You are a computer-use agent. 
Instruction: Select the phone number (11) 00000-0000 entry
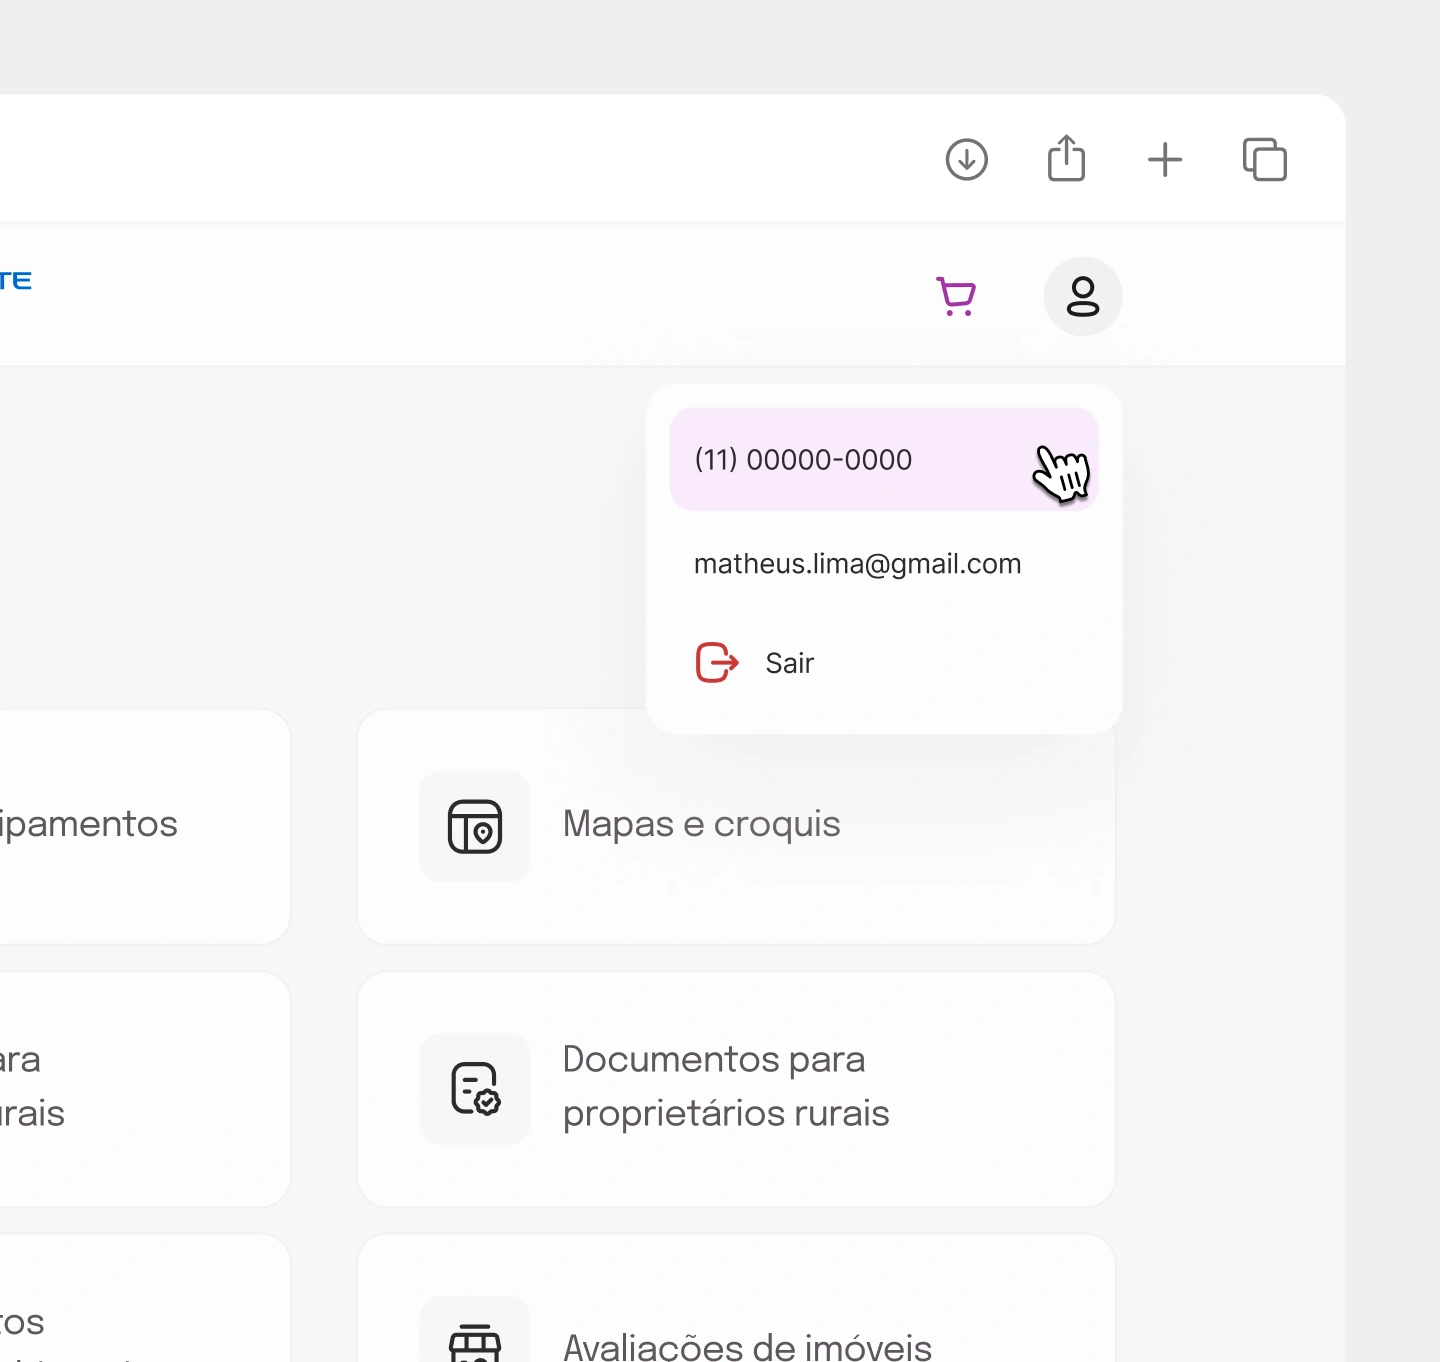pyautogui.click(x=884, y=459)
